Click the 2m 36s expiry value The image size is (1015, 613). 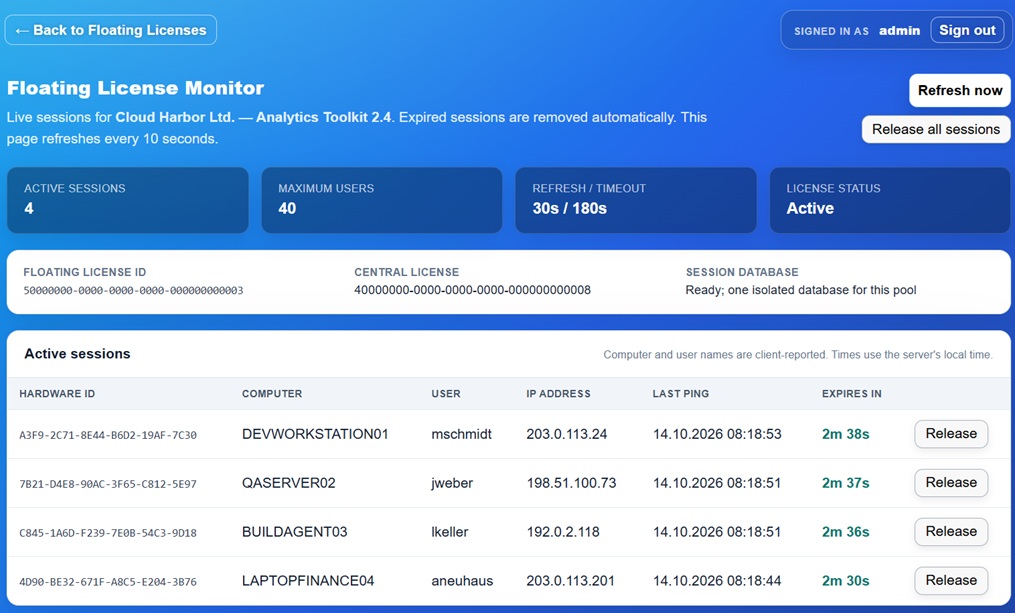tap(845, 532)
